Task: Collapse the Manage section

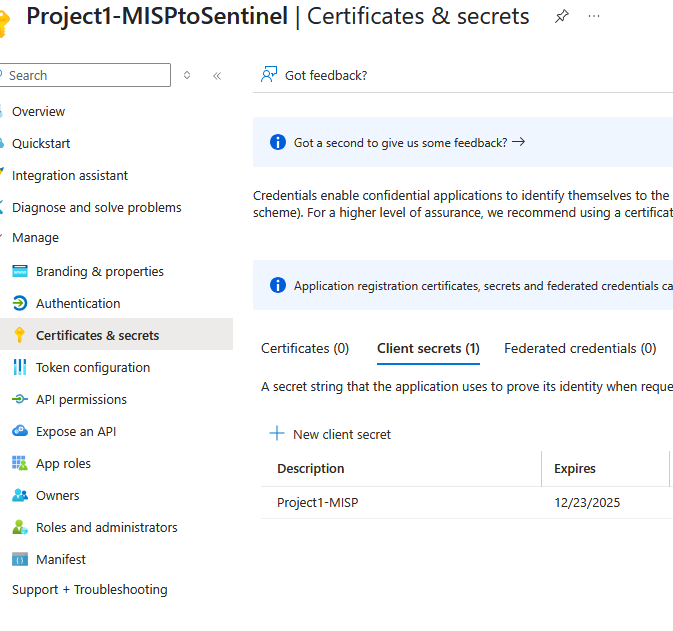Action: pos(35,238)
